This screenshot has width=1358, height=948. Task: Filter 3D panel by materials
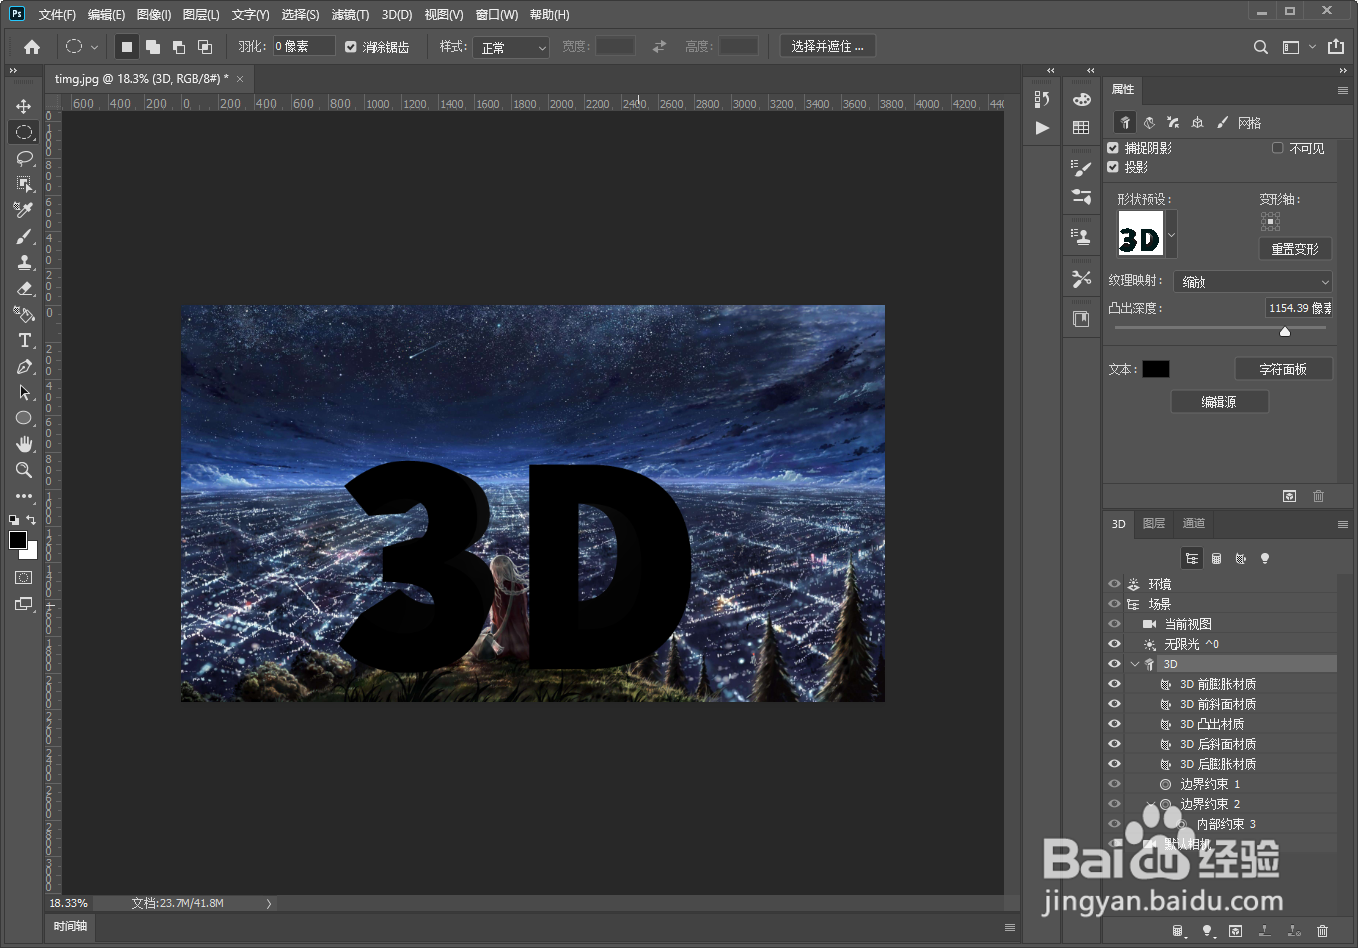(1241, 559)
